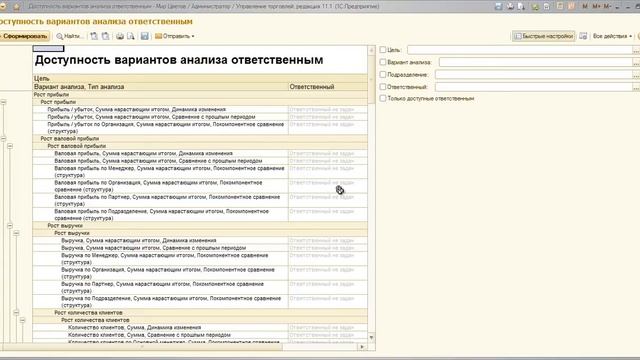Enable the Вариант анализа filter checkbox
Viewport: 640px width, 360px height.
pos(382,62)
